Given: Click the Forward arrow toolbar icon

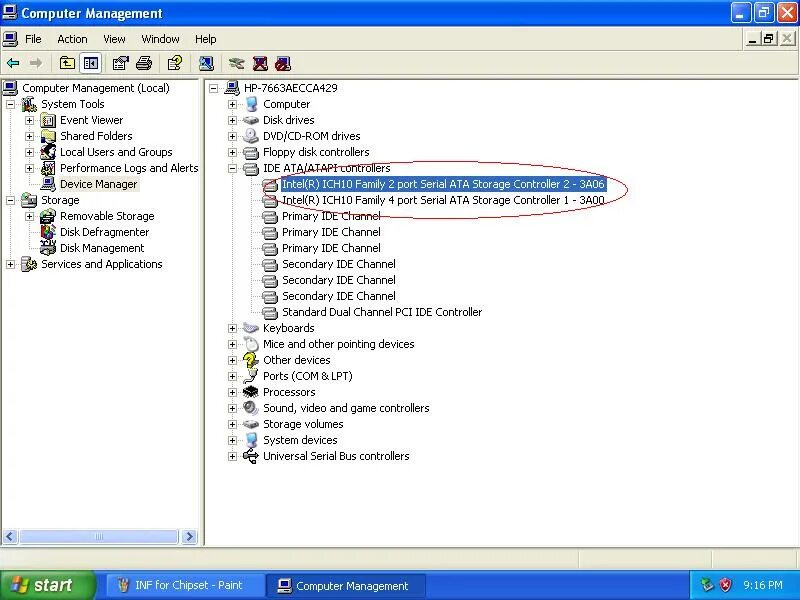Looking at the screenshot, I should 36,63.
